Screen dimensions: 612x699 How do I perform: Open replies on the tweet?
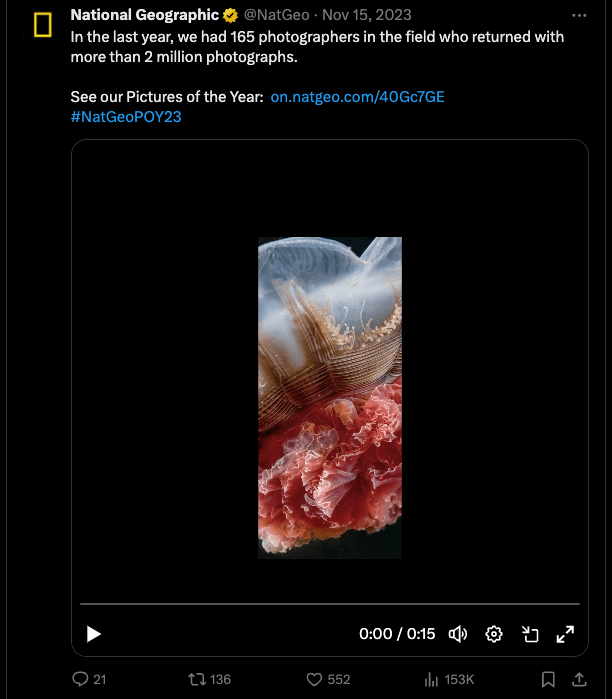[89, 679]
